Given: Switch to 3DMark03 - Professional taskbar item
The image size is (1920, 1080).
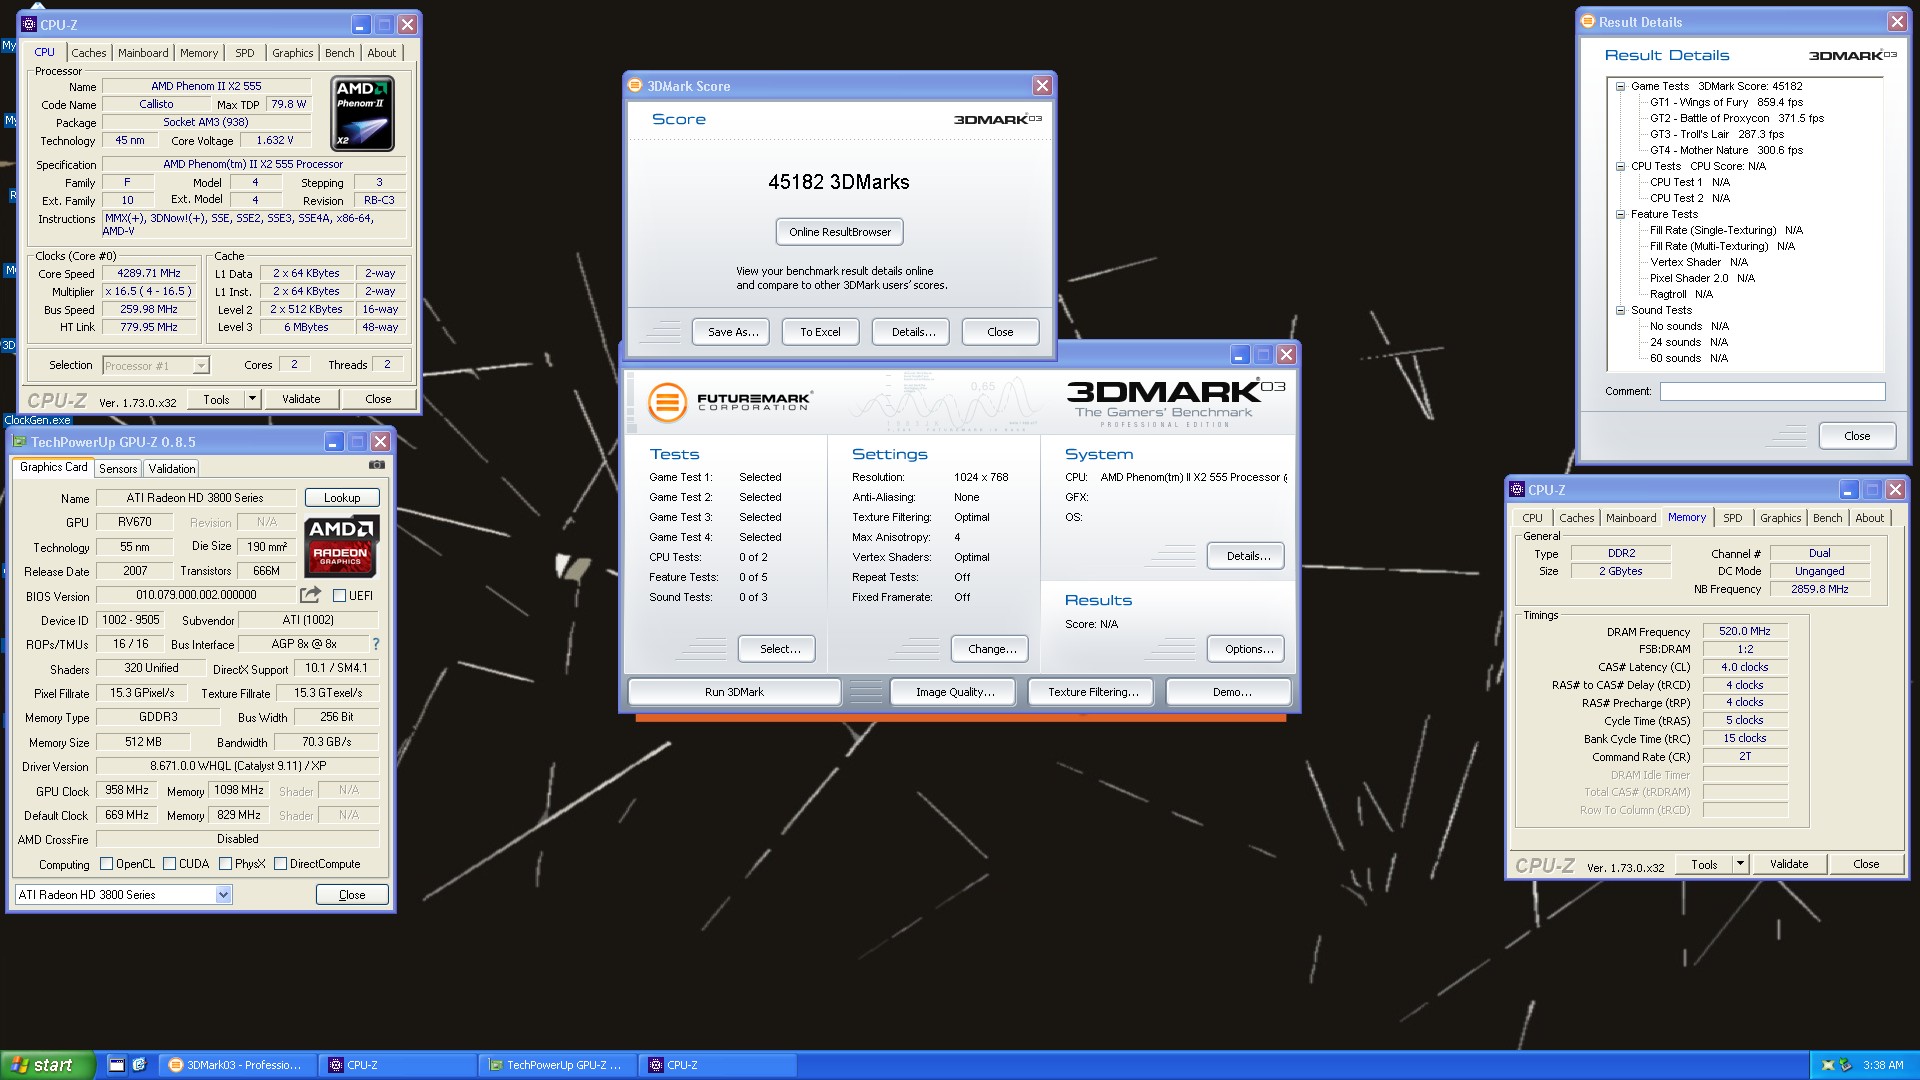Looking at the screenshot, I should coord(237,1065).
